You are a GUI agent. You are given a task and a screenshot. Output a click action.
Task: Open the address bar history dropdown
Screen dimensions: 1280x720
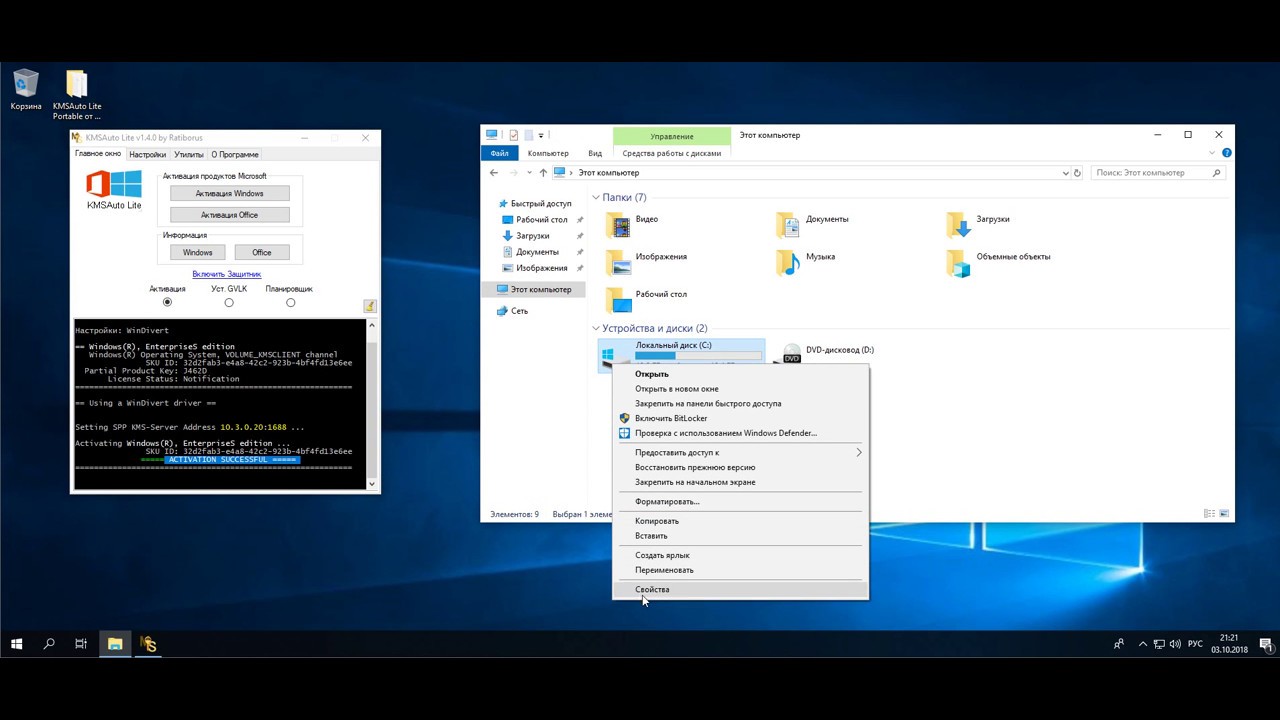(x=1065, y=173)
